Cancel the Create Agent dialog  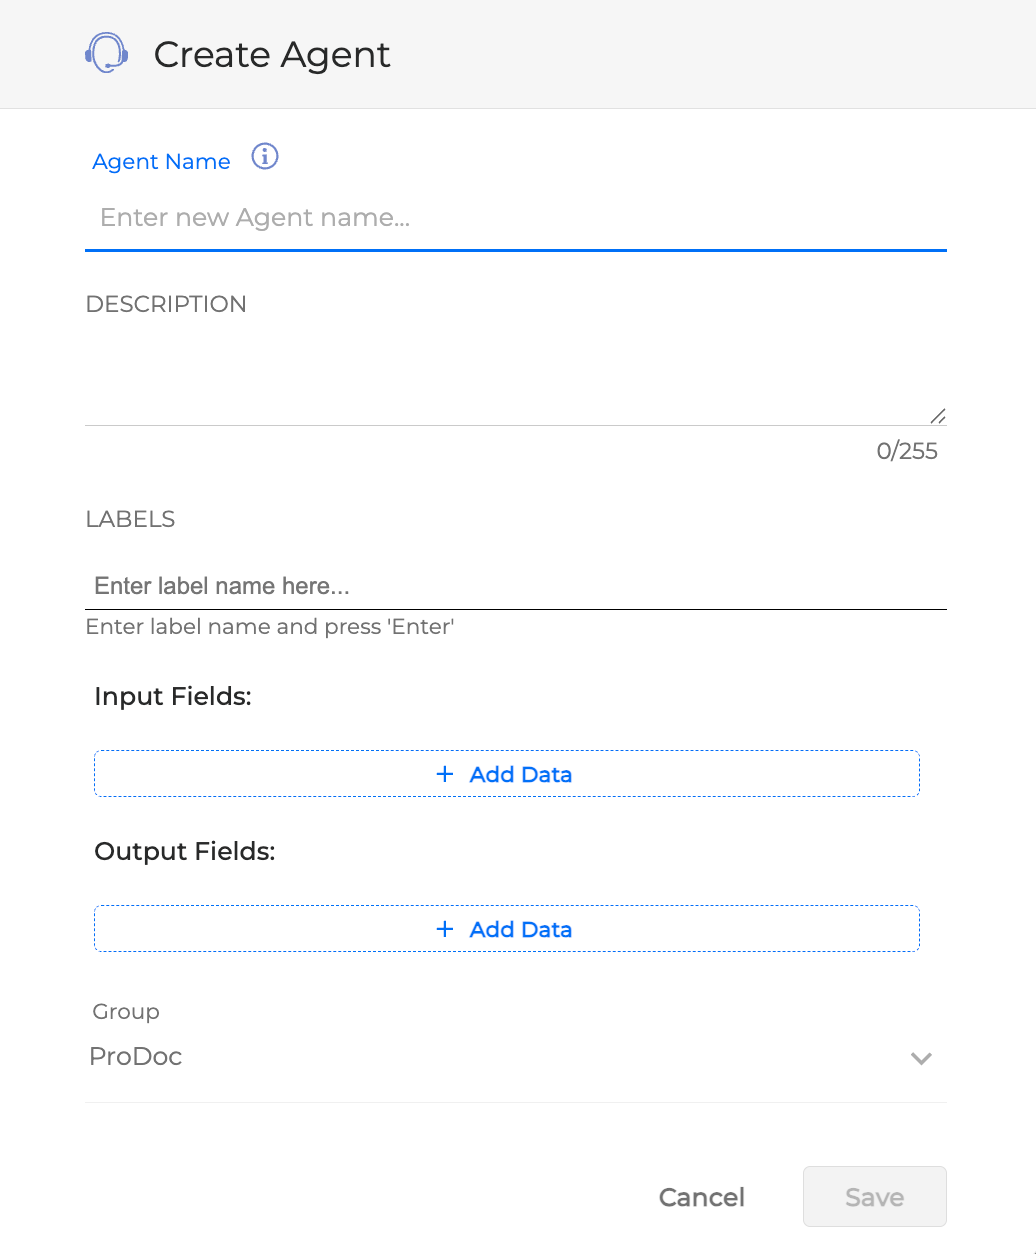[701, 1197]
